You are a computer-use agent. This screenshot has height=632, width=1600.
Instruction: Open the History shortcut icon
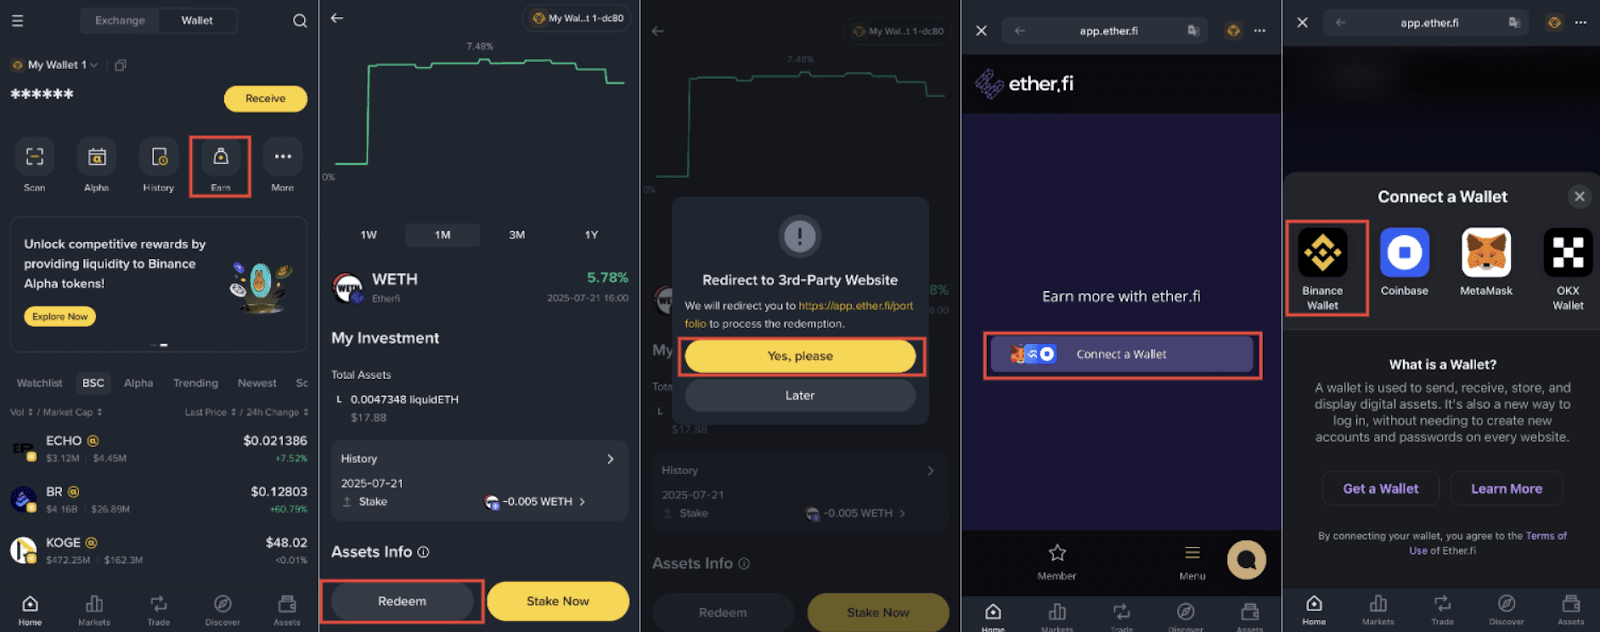[159, 157]
